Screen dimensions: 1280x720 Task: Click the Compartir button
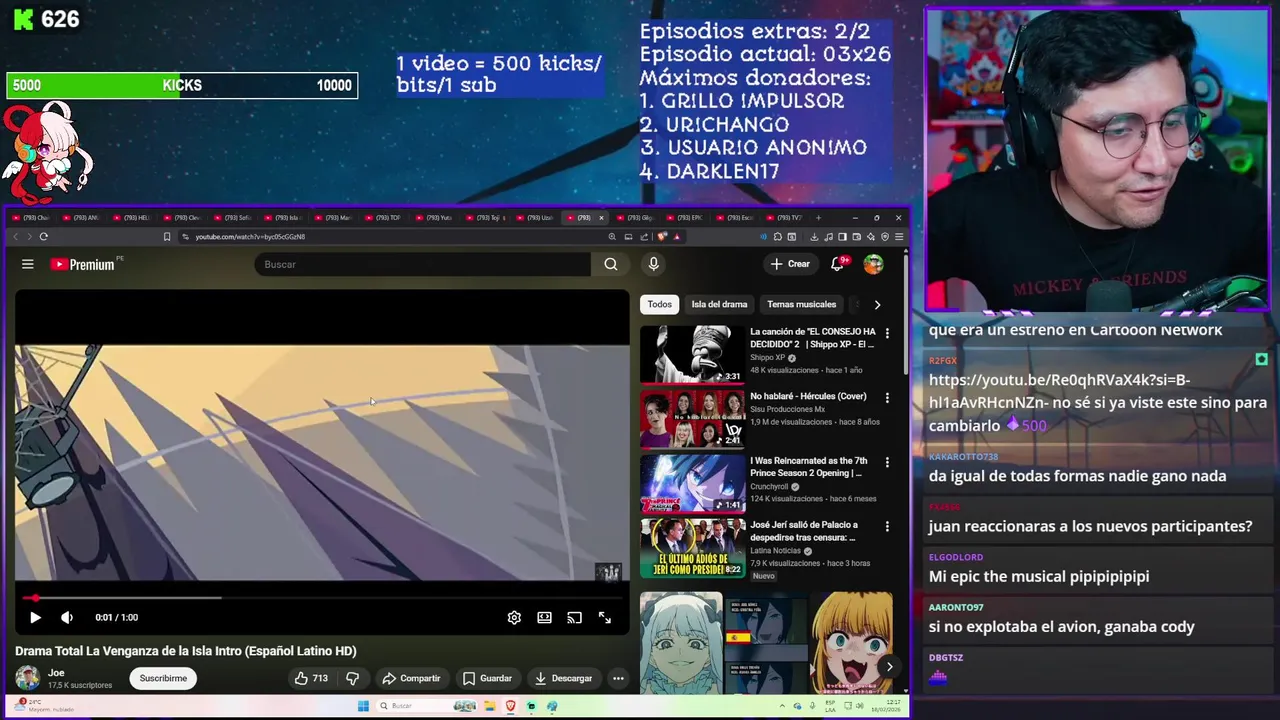tap(411, 678)
